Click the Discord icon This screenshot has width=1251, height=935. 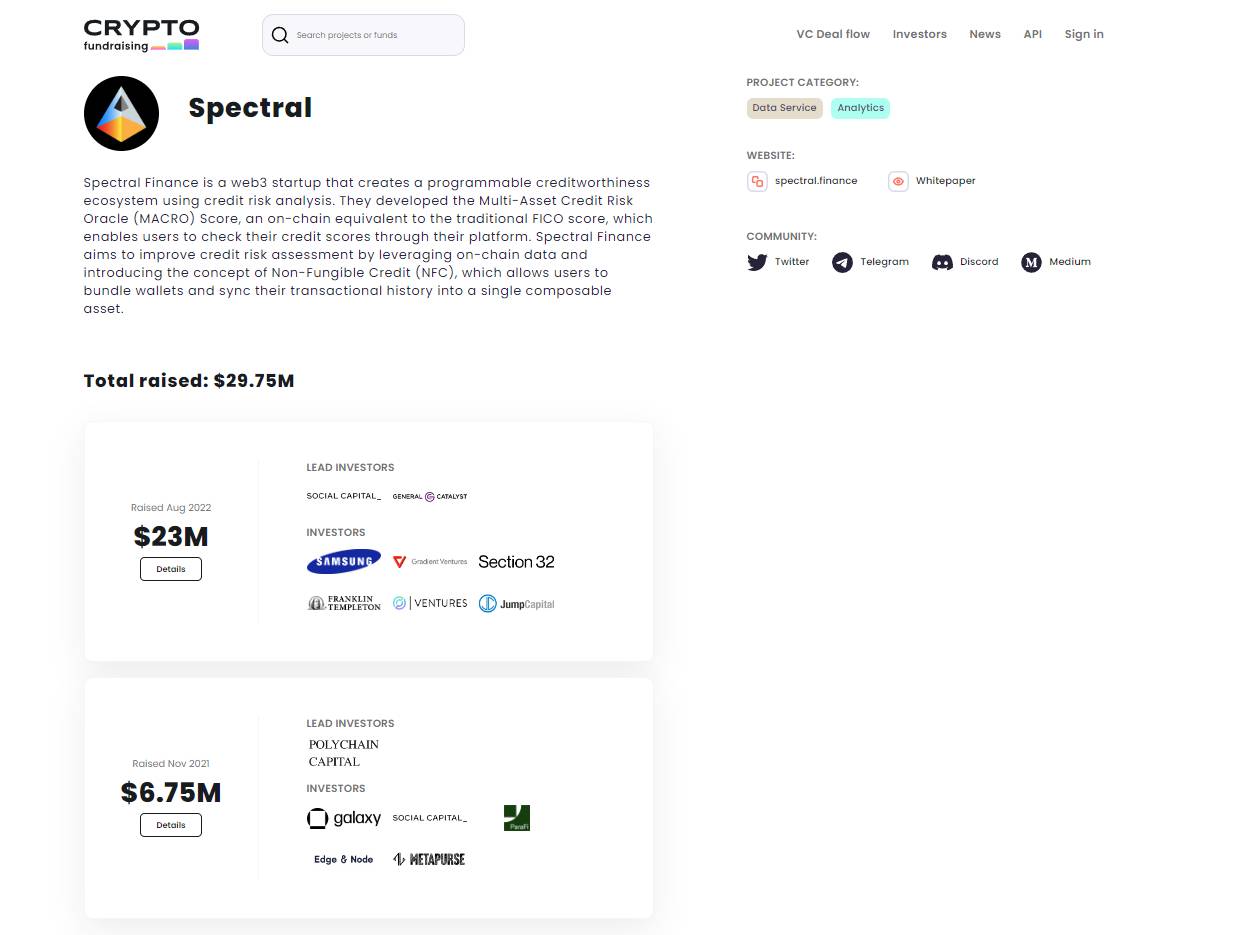pos(942,262)
